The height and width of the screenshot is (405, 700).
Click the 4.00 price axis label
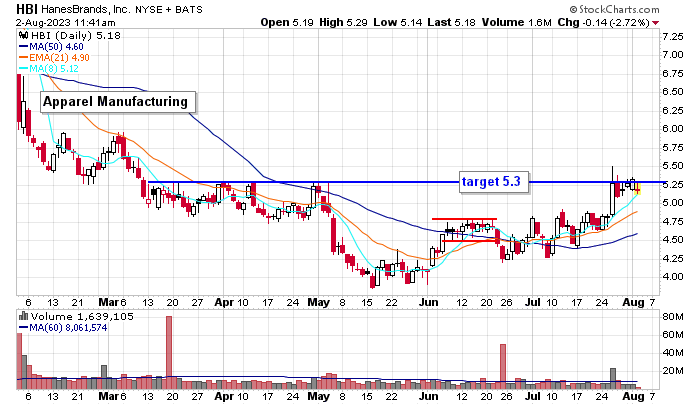[673, 277]
